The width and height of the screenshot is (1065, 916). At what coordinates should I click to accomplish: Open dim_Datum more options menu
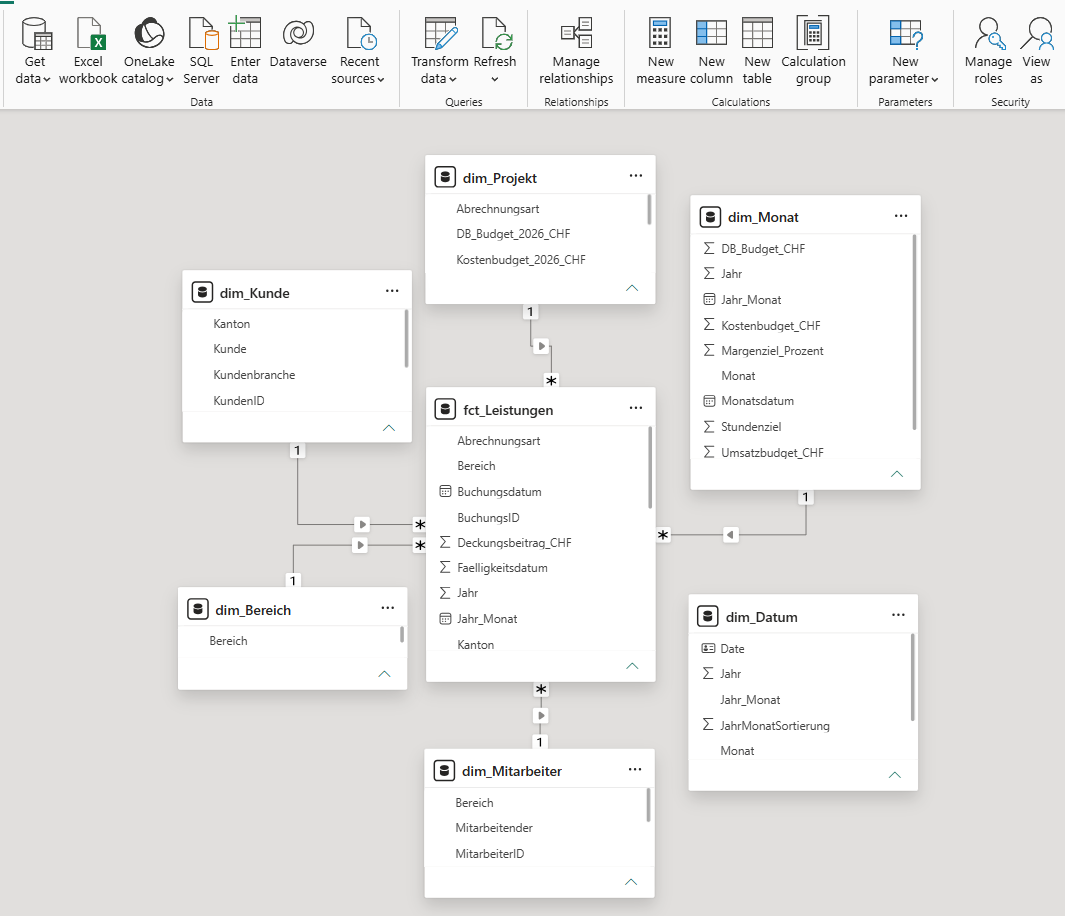click(898, 615)
